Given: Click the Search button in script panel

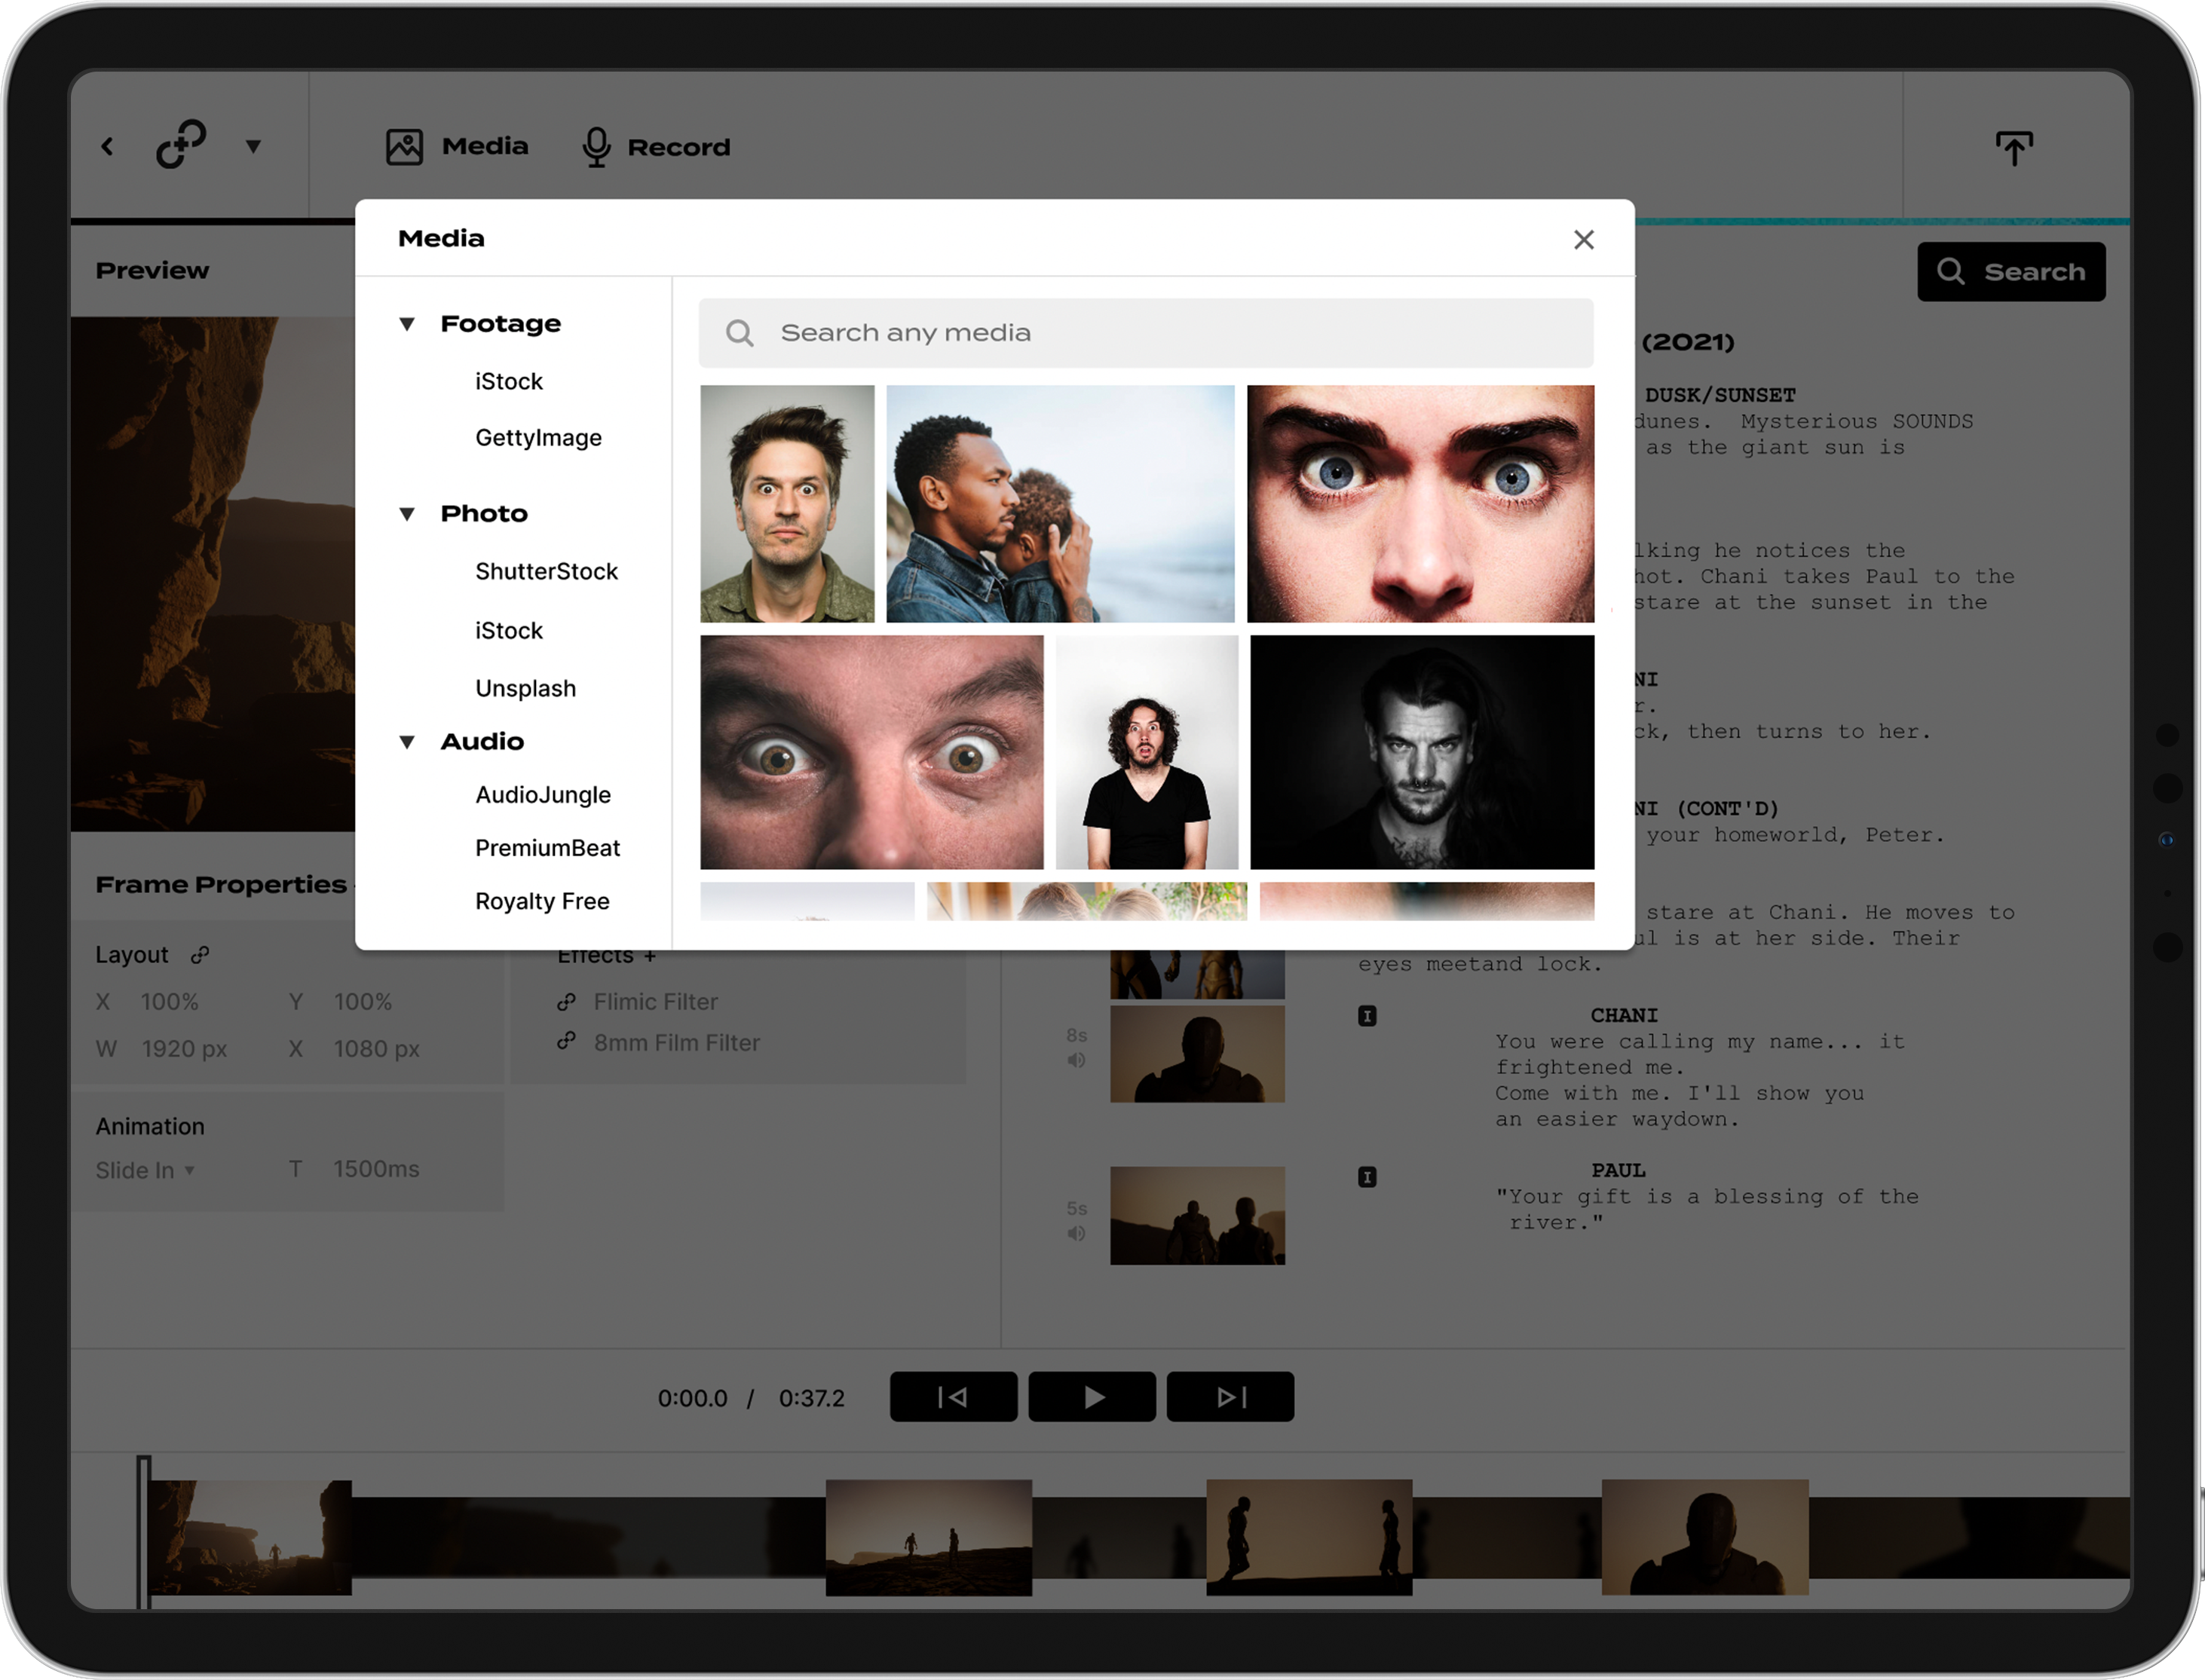Looking at the screenshot, I should 2011,272.
